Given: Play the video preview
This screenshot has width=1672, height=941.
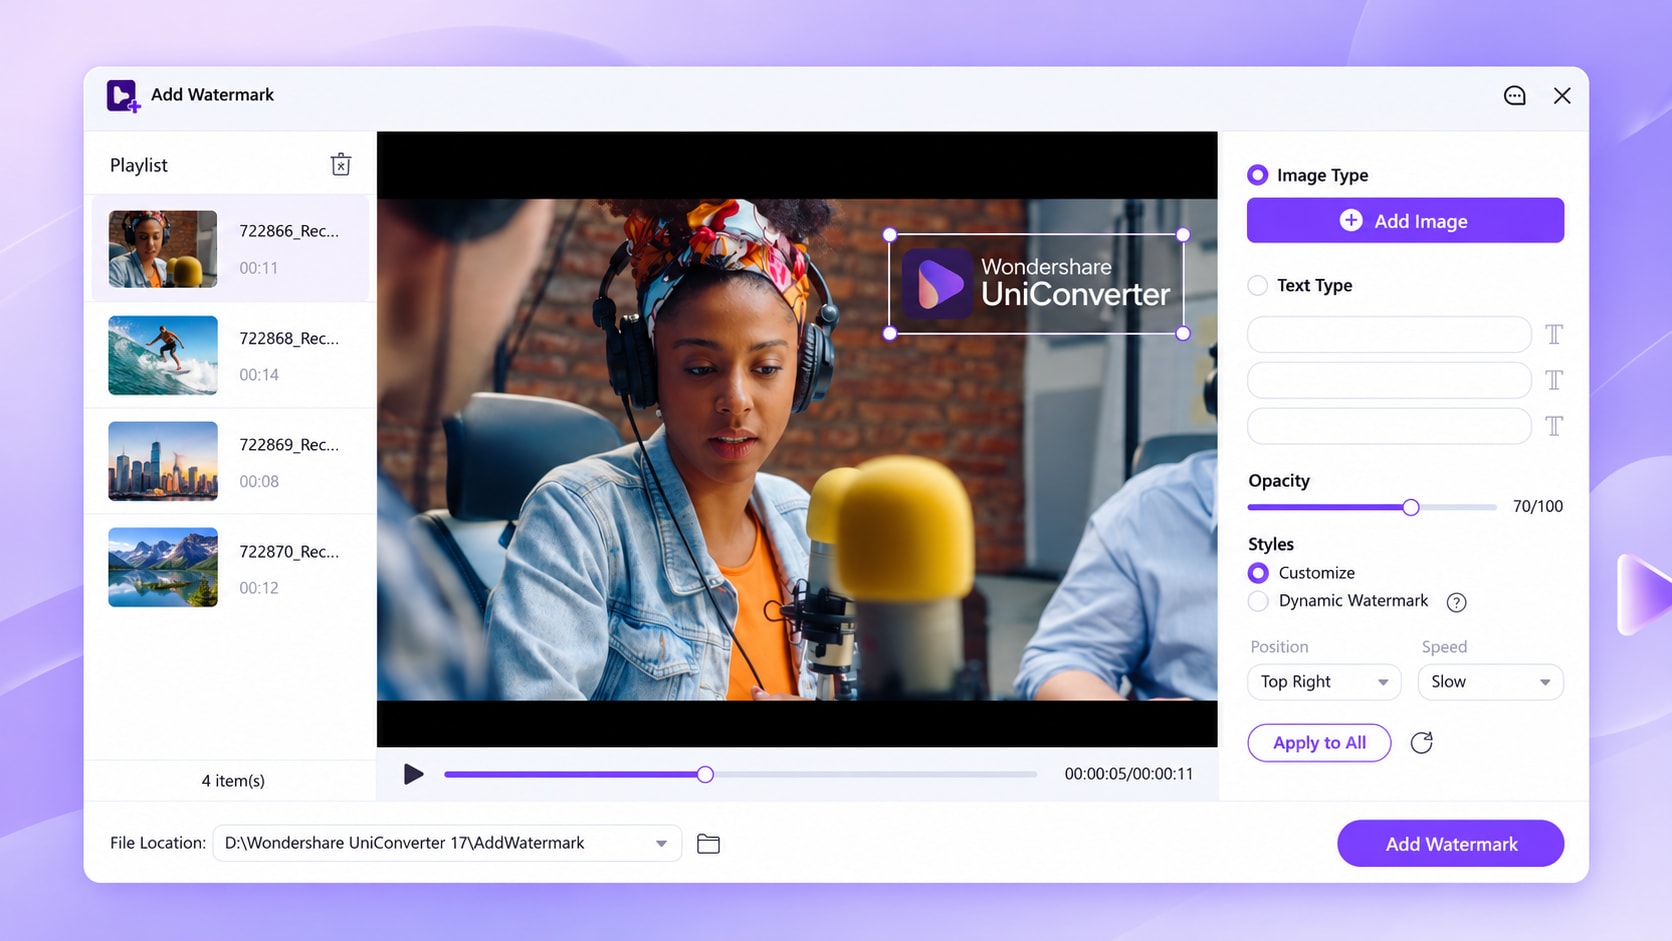Looking at the screenshot, I should (413, 774).
